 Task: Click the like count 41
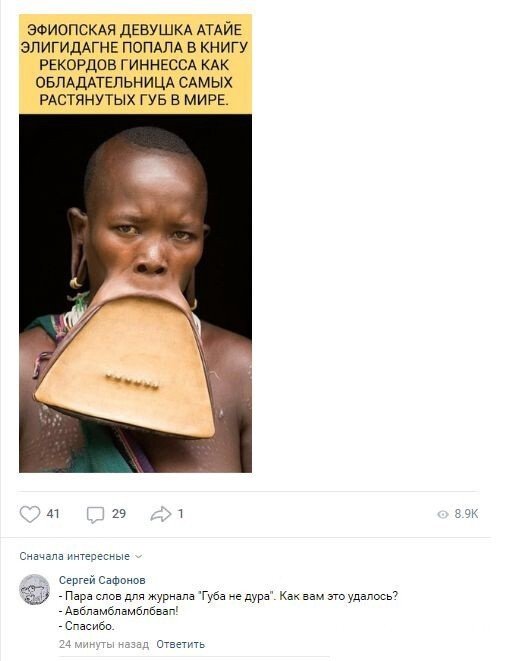tap(53, 514)
